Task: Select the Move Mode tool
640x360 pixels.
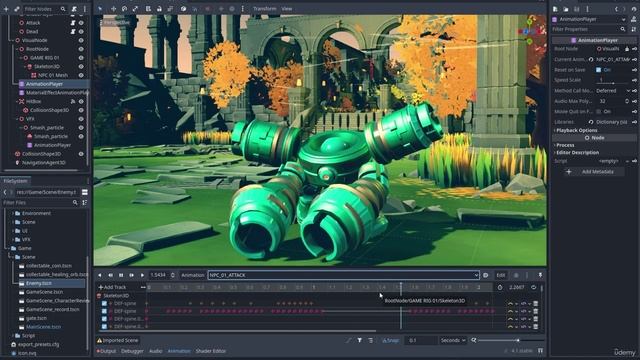Action: [x=113, y=9]
